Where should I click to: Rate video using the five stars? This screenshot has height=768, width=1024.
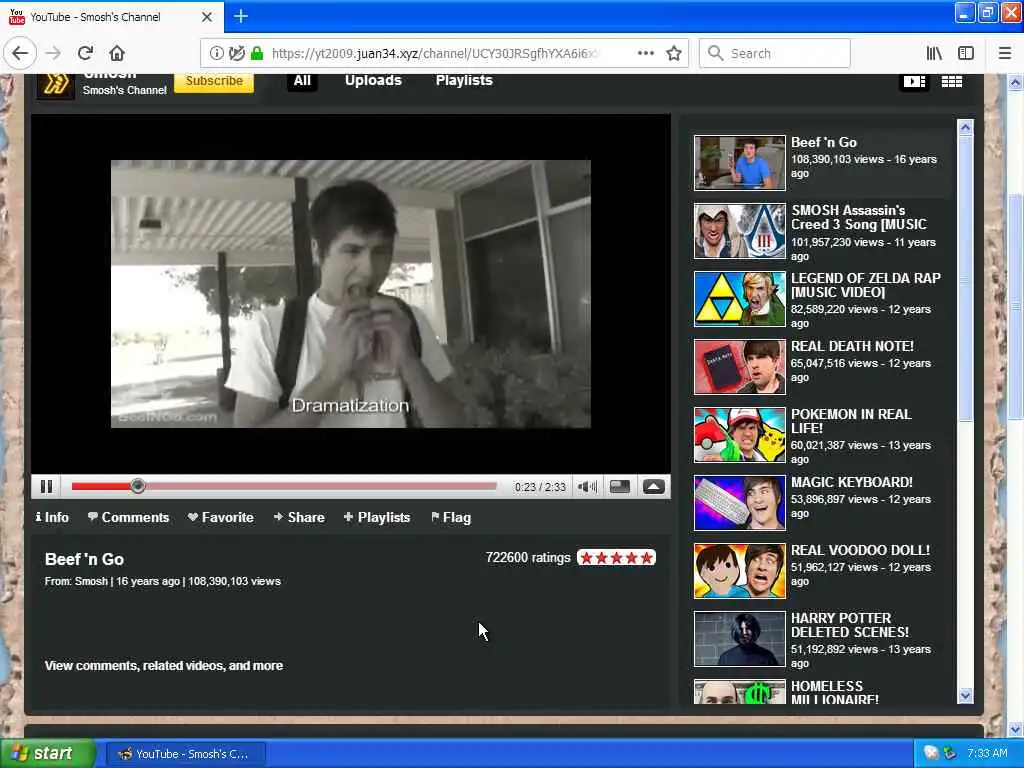(616, 558)
